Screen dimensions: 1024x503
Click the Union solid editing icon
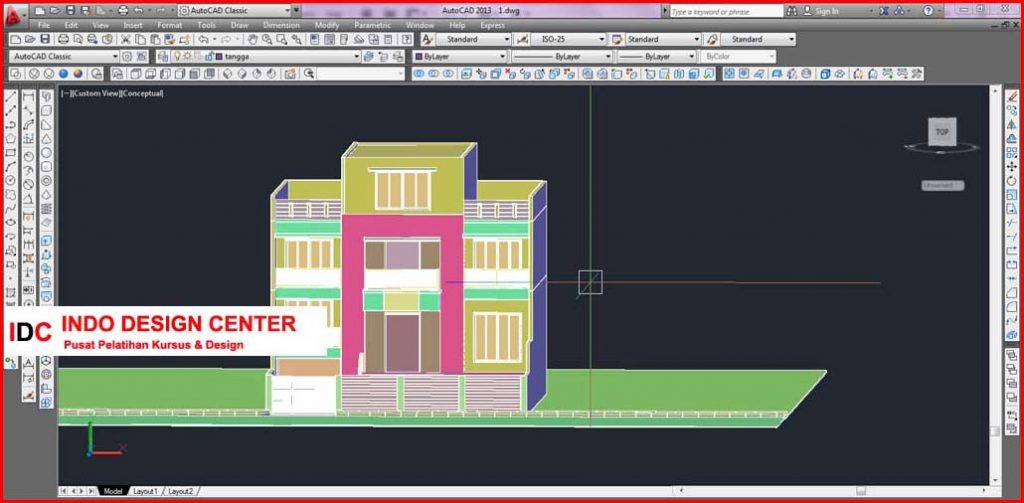pos(419,74)
